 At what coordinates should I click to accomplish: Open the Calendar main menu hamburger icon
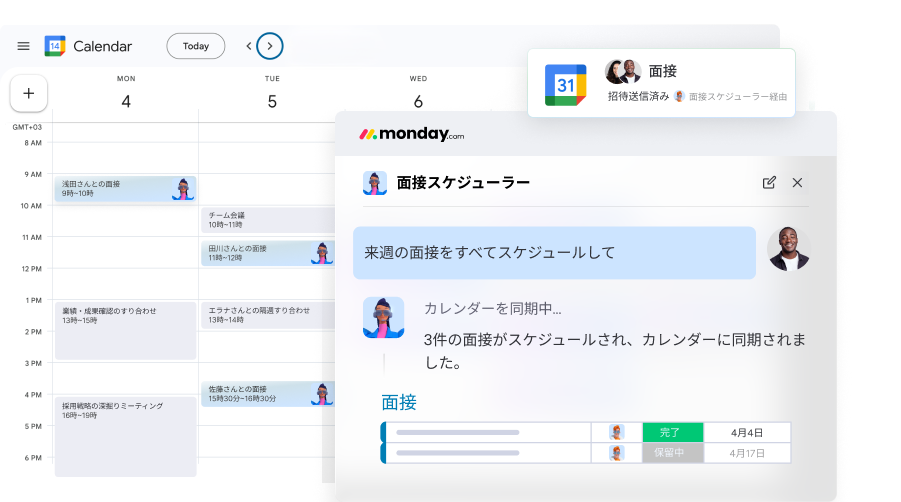click(x=23, y=46)
